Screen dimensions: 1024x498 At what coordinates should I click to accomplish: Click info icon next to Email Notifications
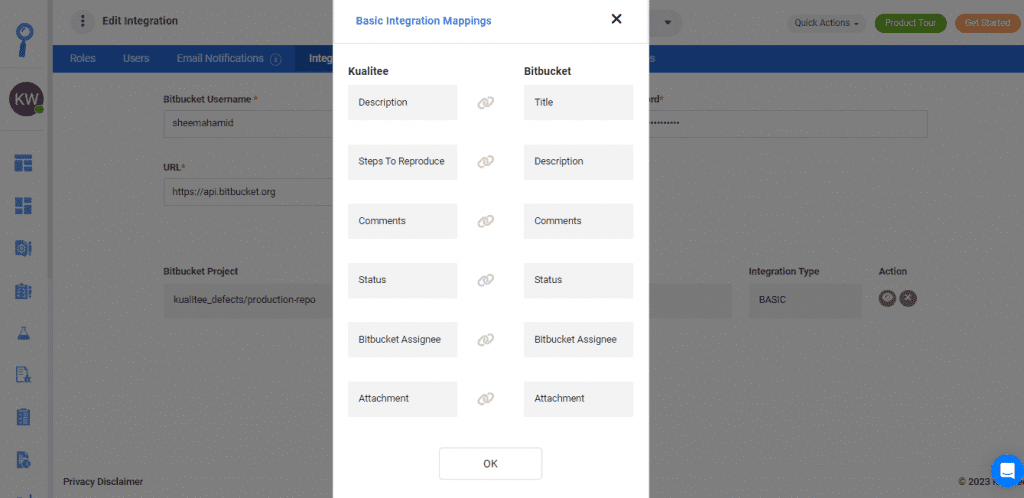tap(276, 59)
